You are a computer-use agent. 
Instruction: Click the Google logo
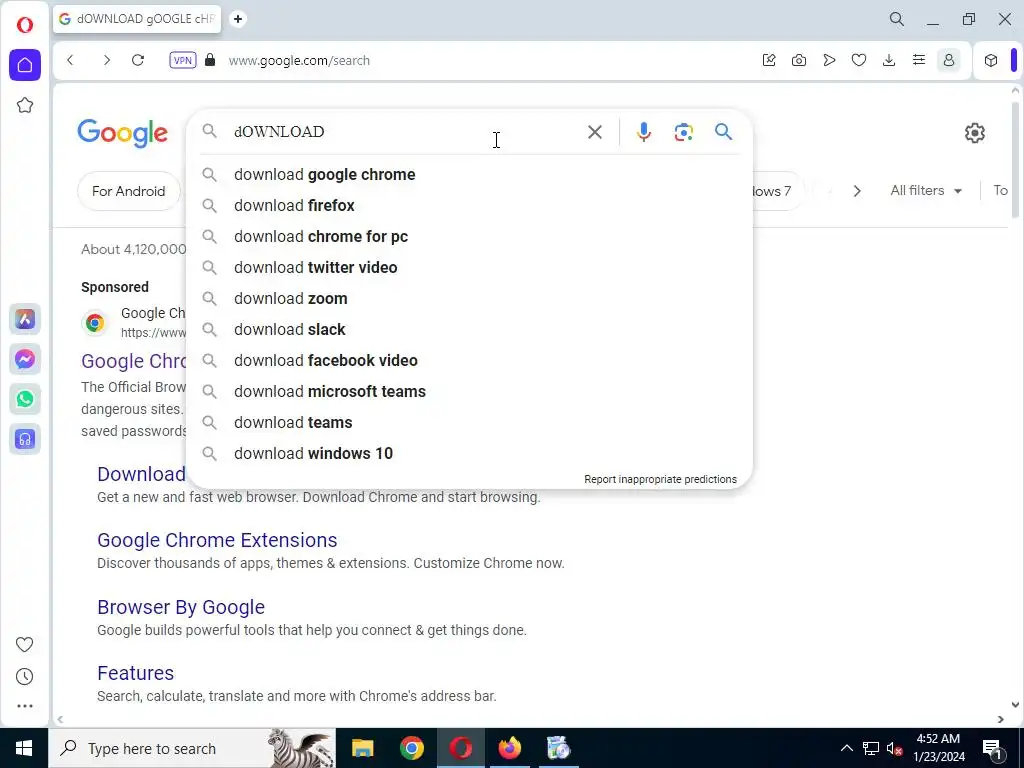(x=123, y=133)
